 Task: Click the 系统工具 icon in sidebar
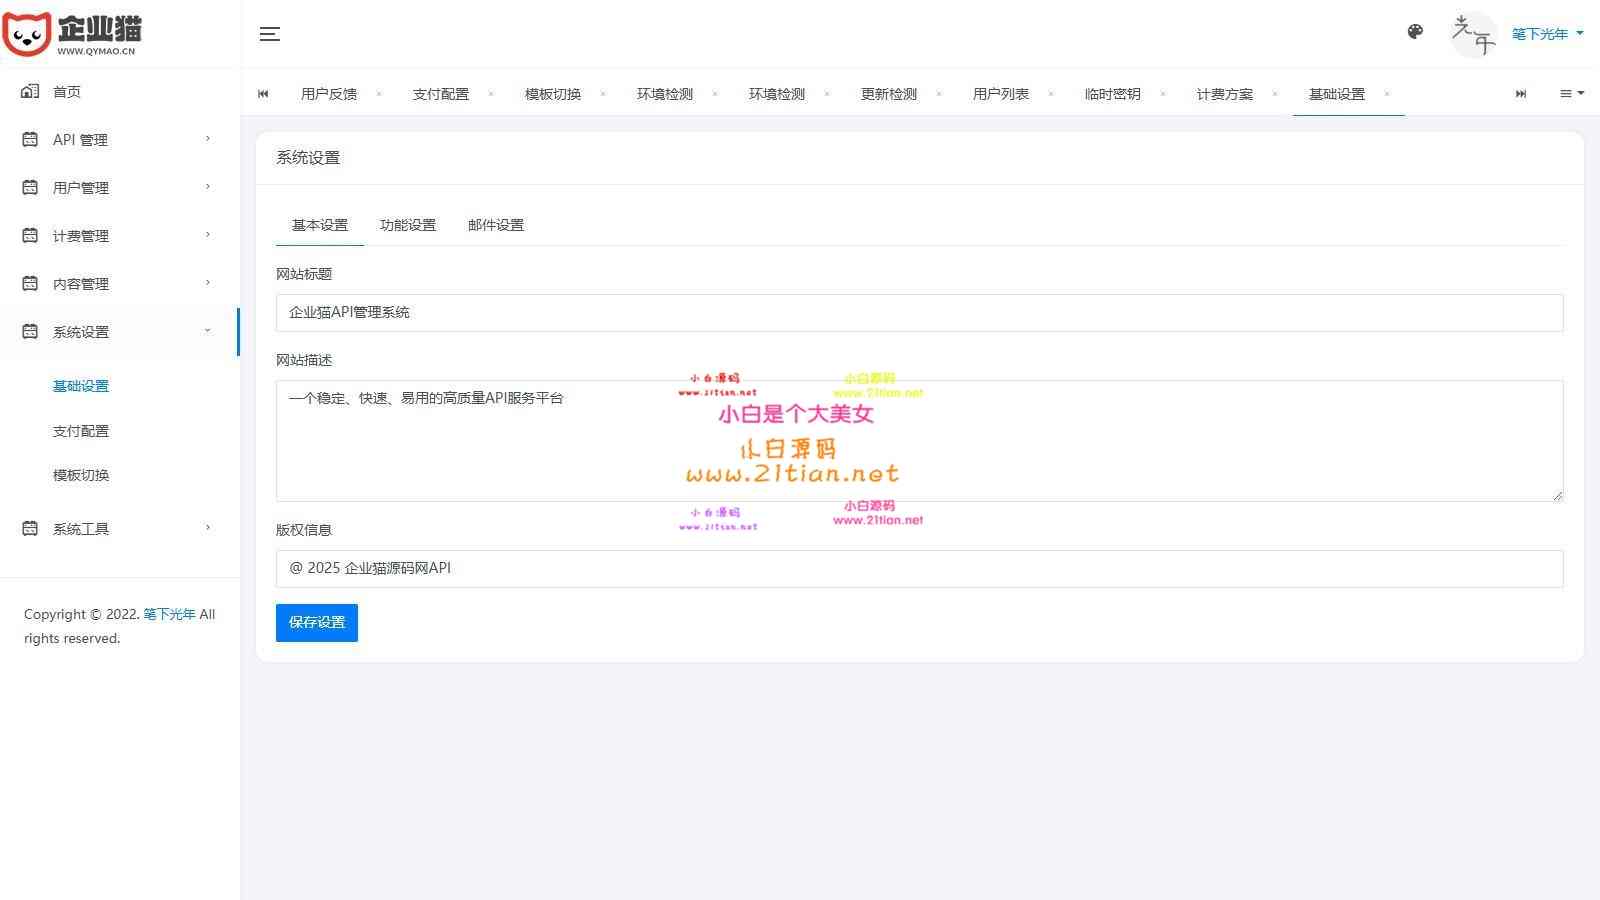(29, 528)
